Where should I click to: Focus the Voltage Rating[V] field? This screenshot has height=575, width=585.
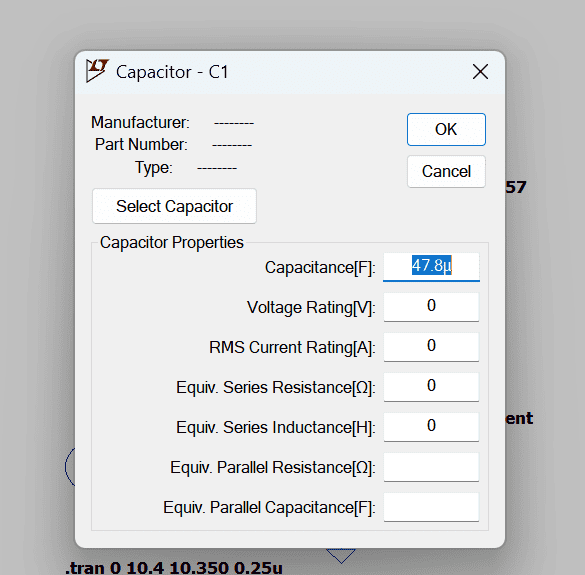[431, 307]
